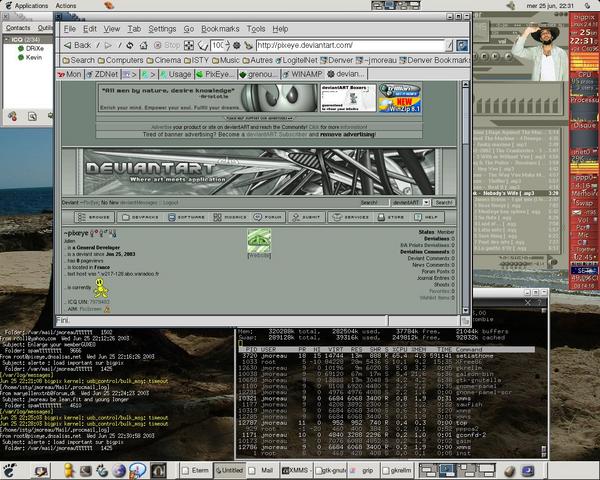Click the Back arrow in Galeon toolbar

pyautogui.click(x=68, y=45)
